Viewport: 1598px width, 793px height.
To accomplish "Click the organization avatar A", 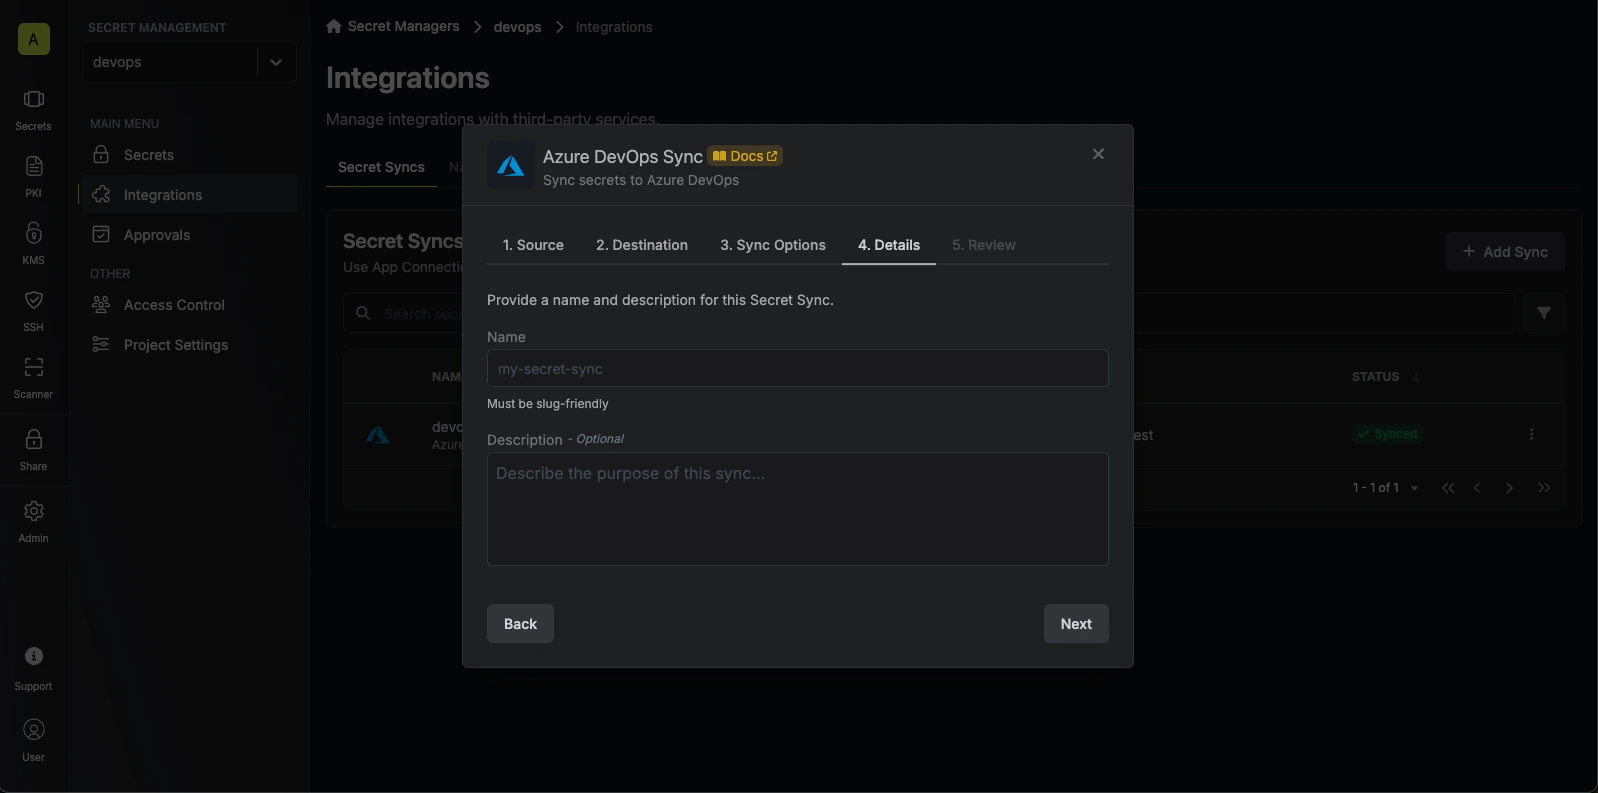I will 33,39.
